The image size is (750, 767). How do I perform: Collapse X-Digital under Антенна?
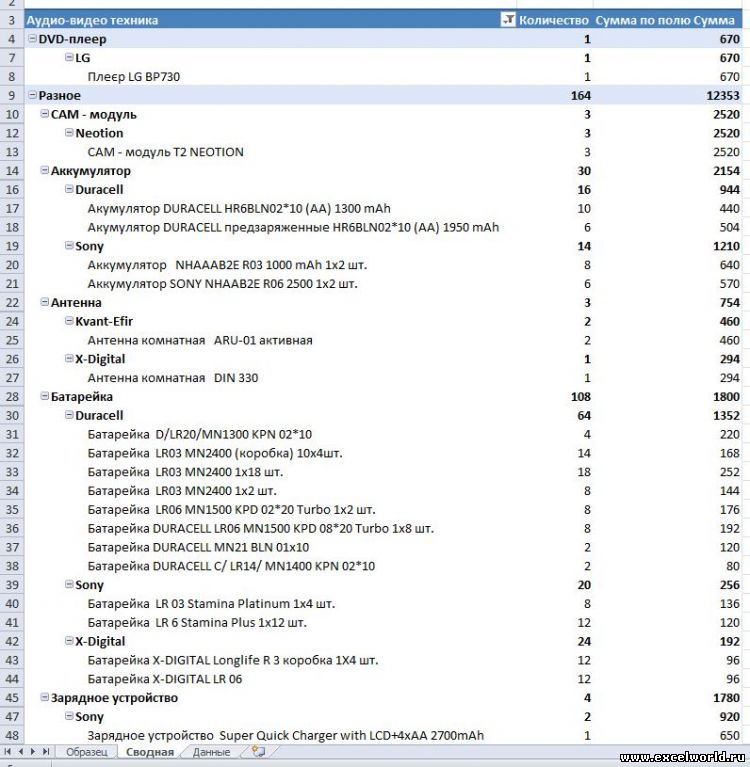69,359
